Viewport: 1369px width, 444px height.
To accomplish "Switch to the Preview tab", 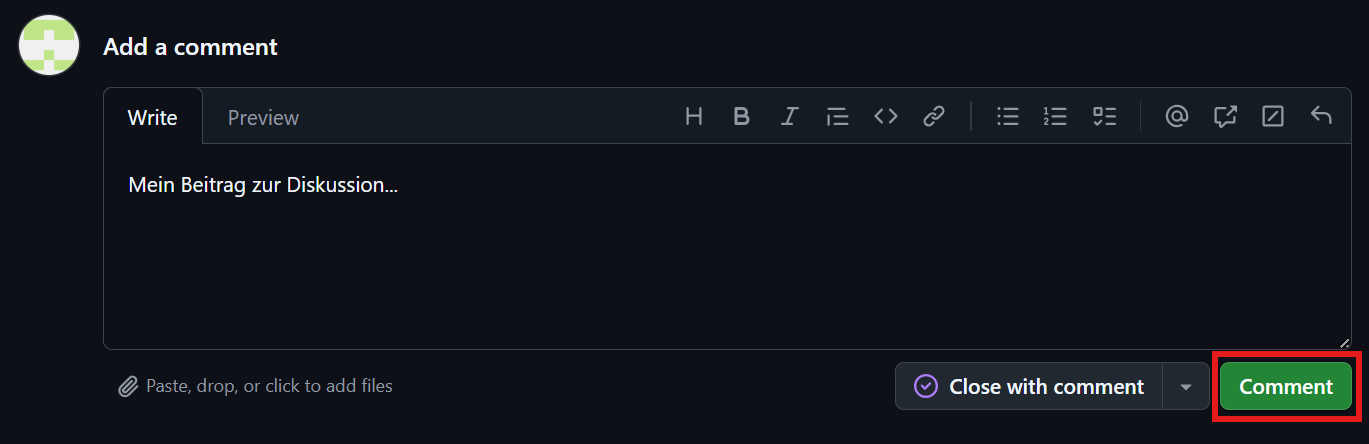I will 263,117.
